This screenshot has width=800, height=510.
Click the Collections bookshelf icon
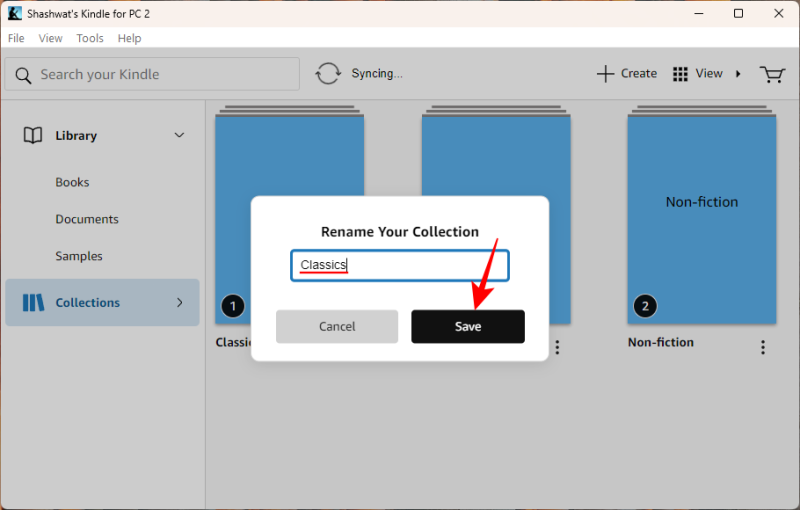[x=34, y=302]
